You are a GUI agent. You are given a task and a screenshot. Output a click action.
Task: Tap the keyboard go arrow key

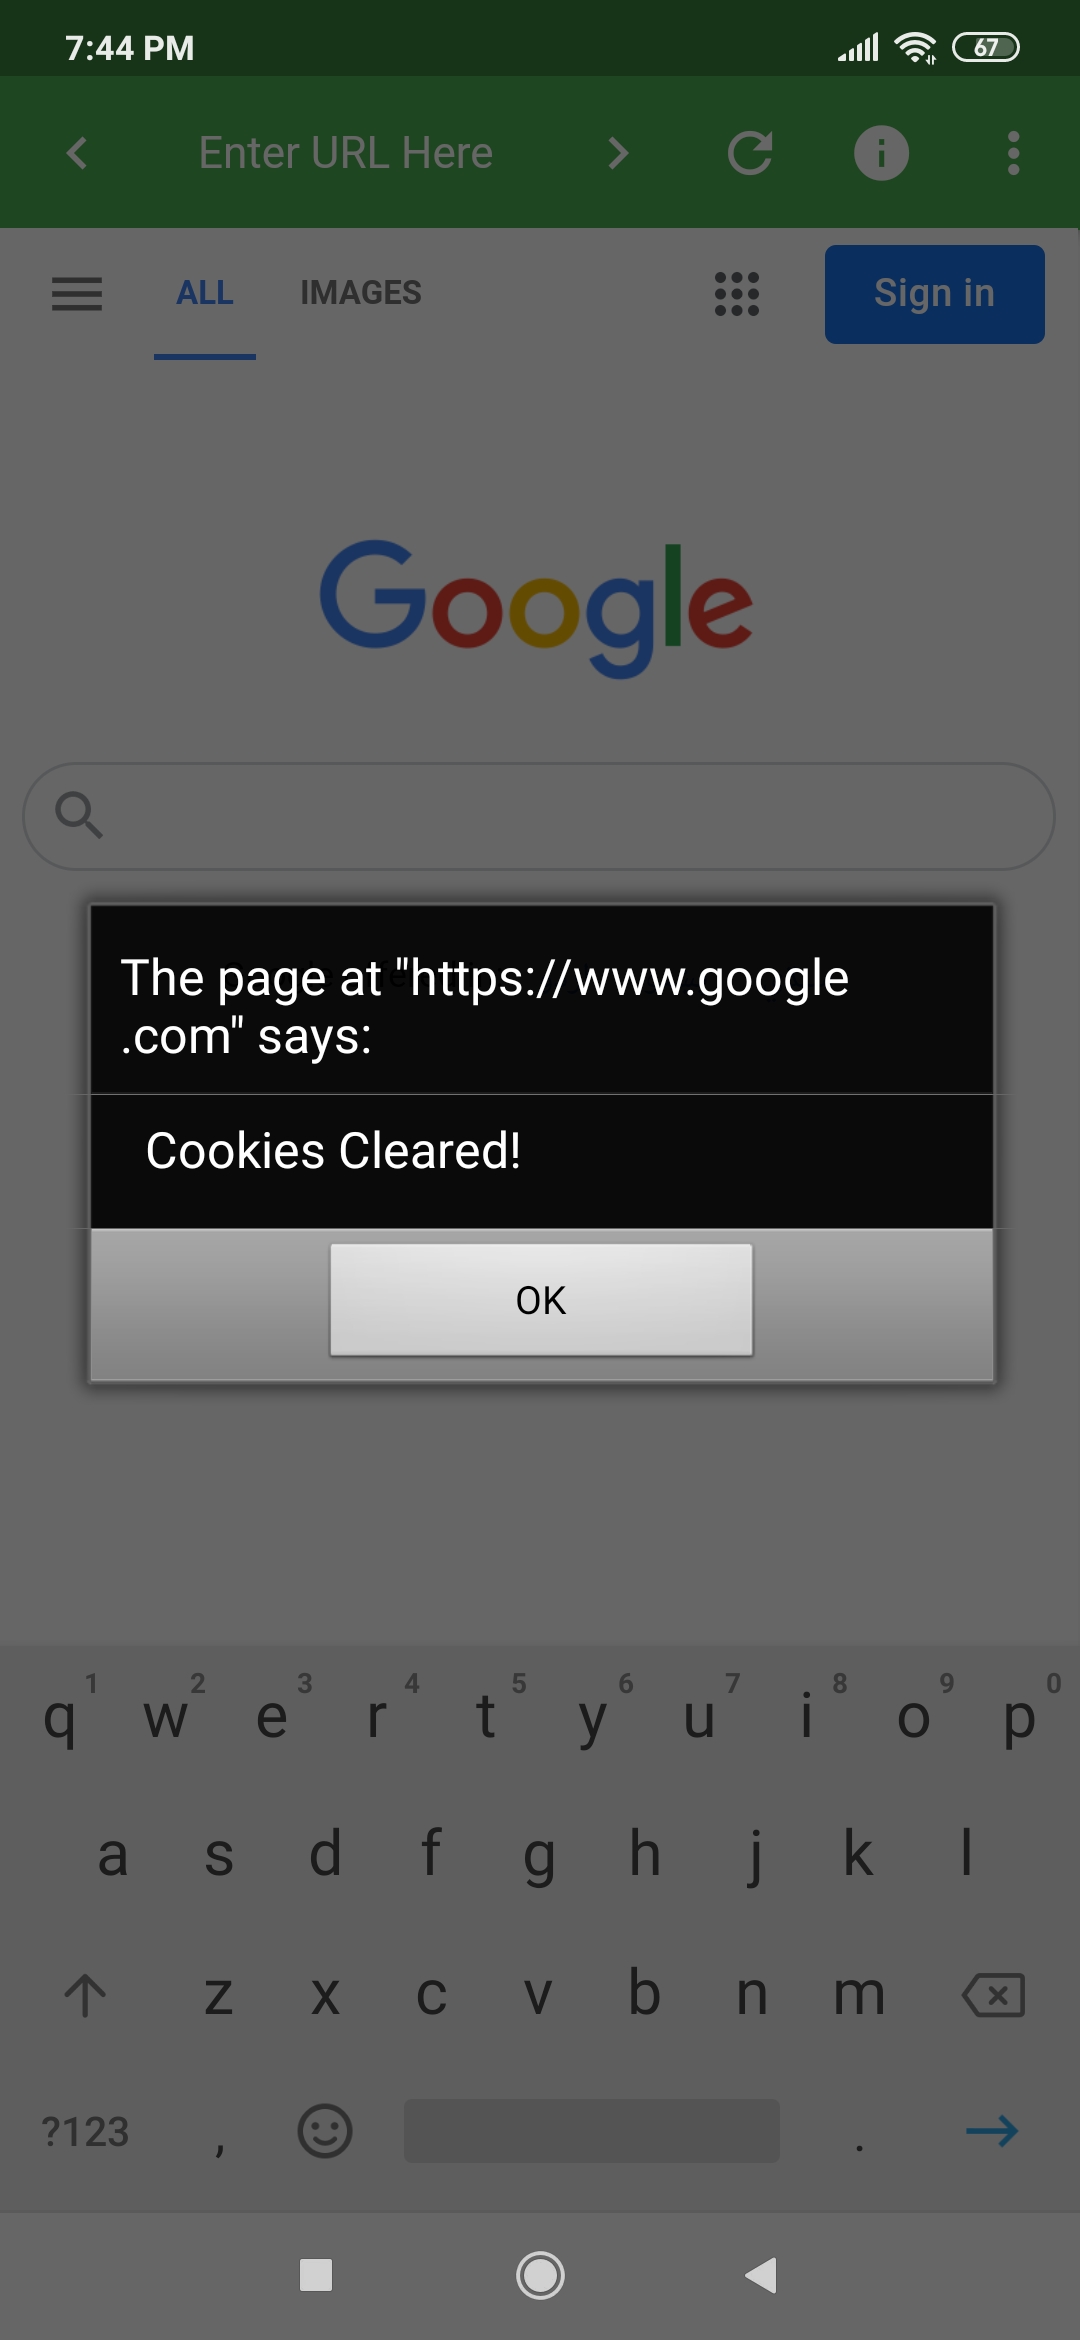[x=992, y=2131]
